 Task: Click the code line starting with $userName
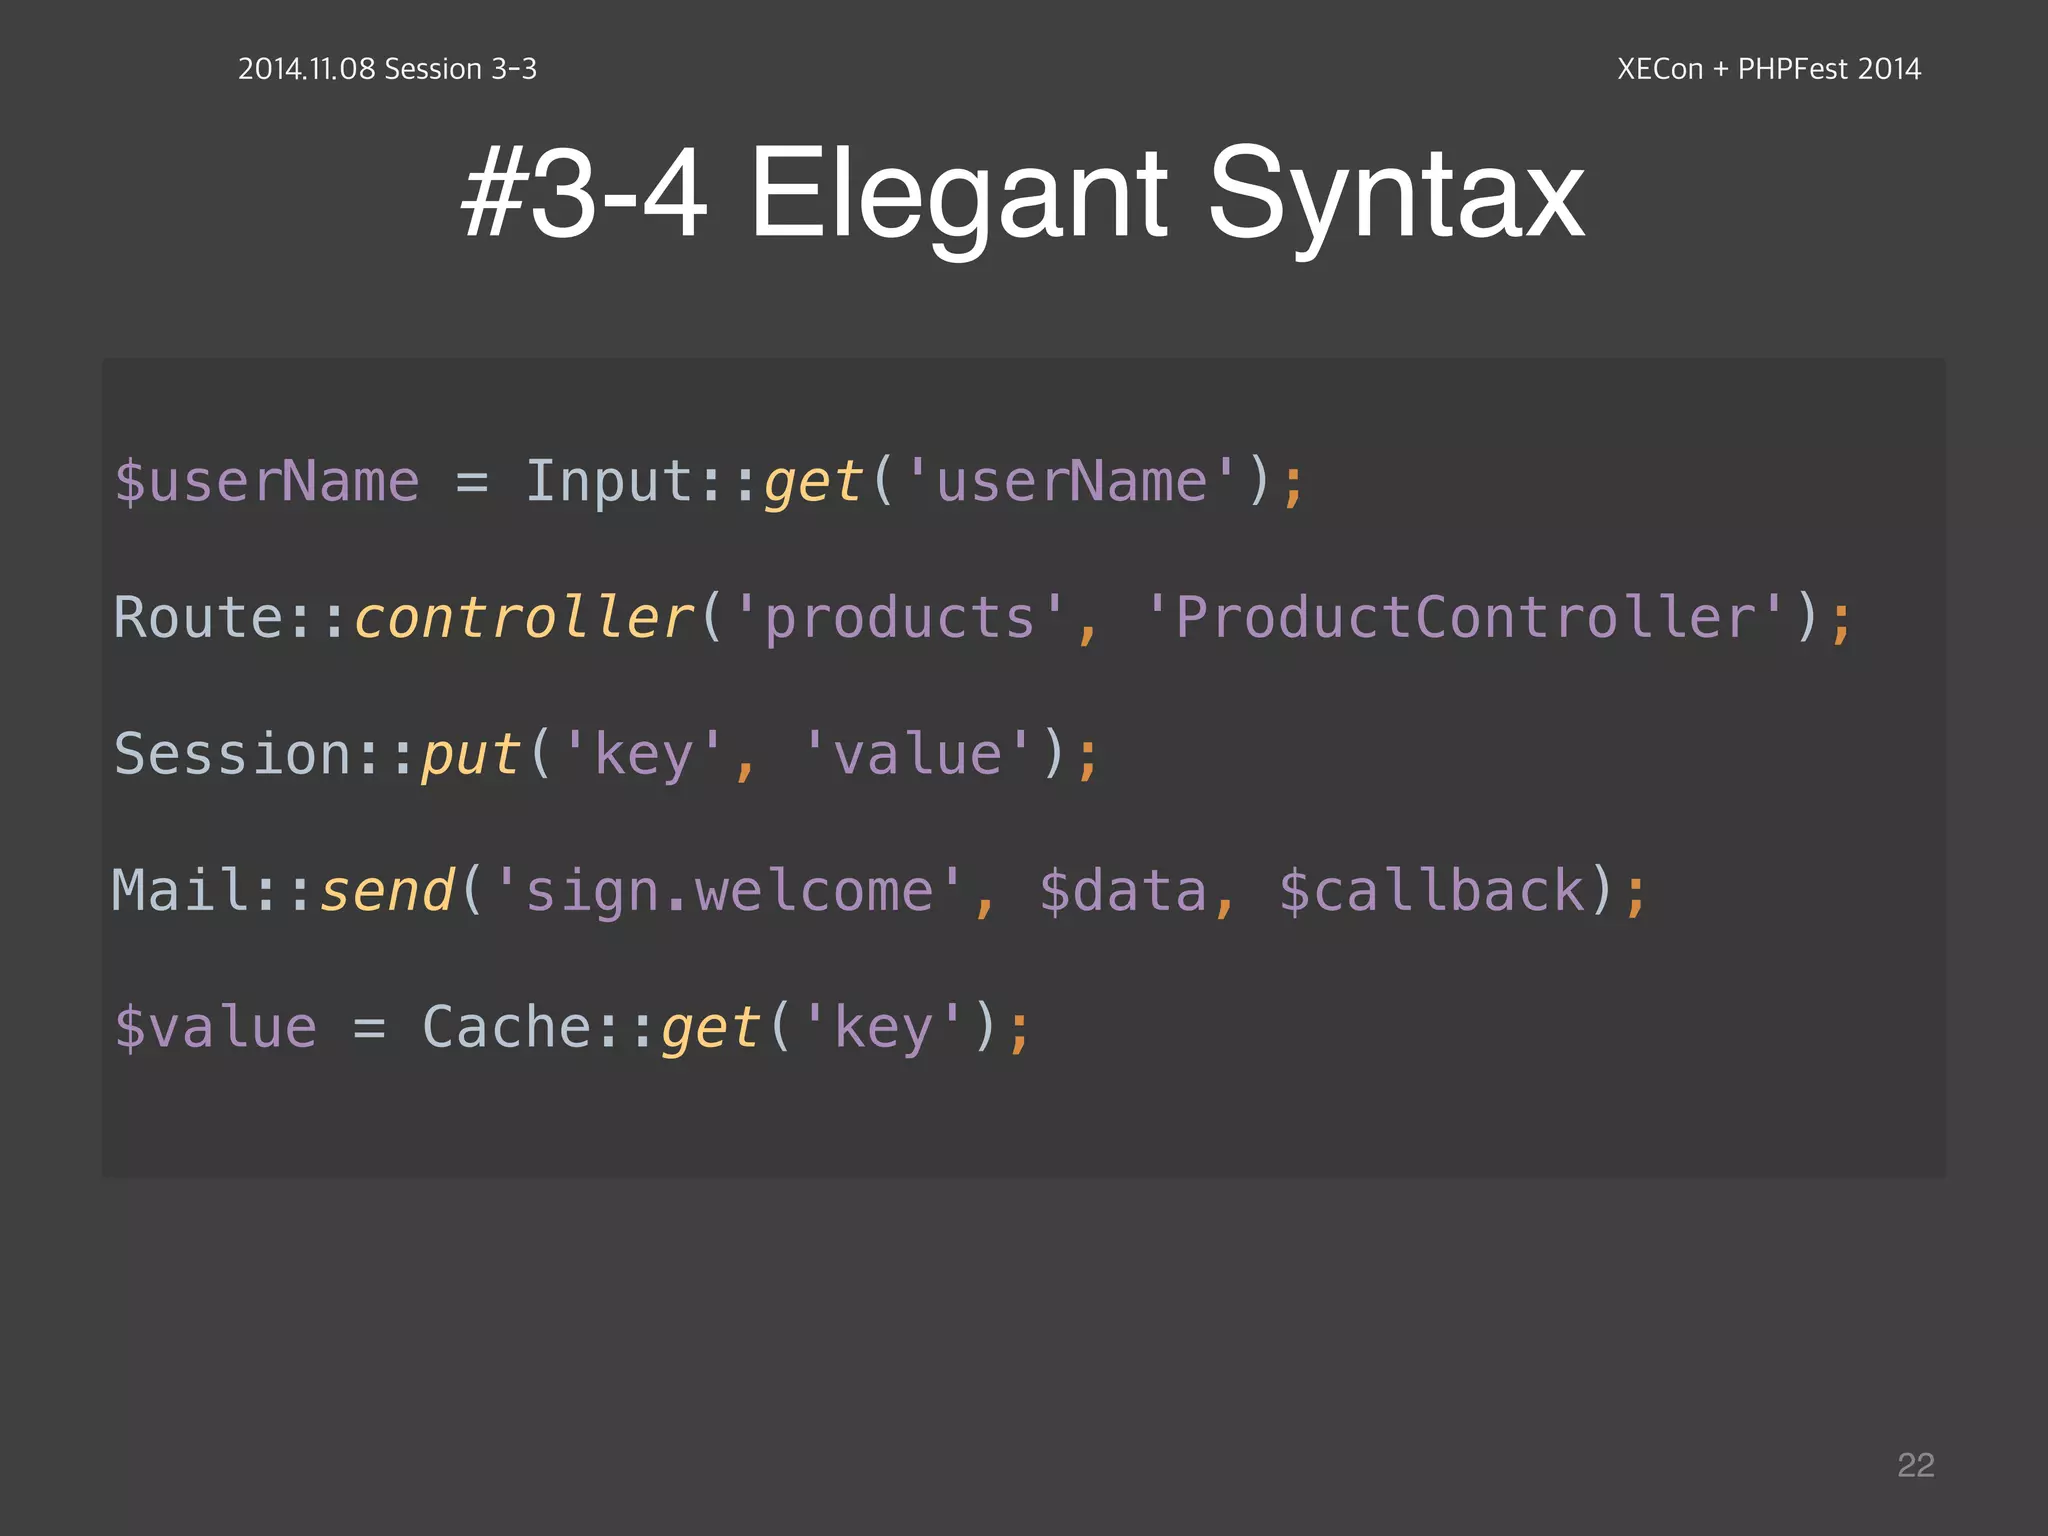point(710,482)
